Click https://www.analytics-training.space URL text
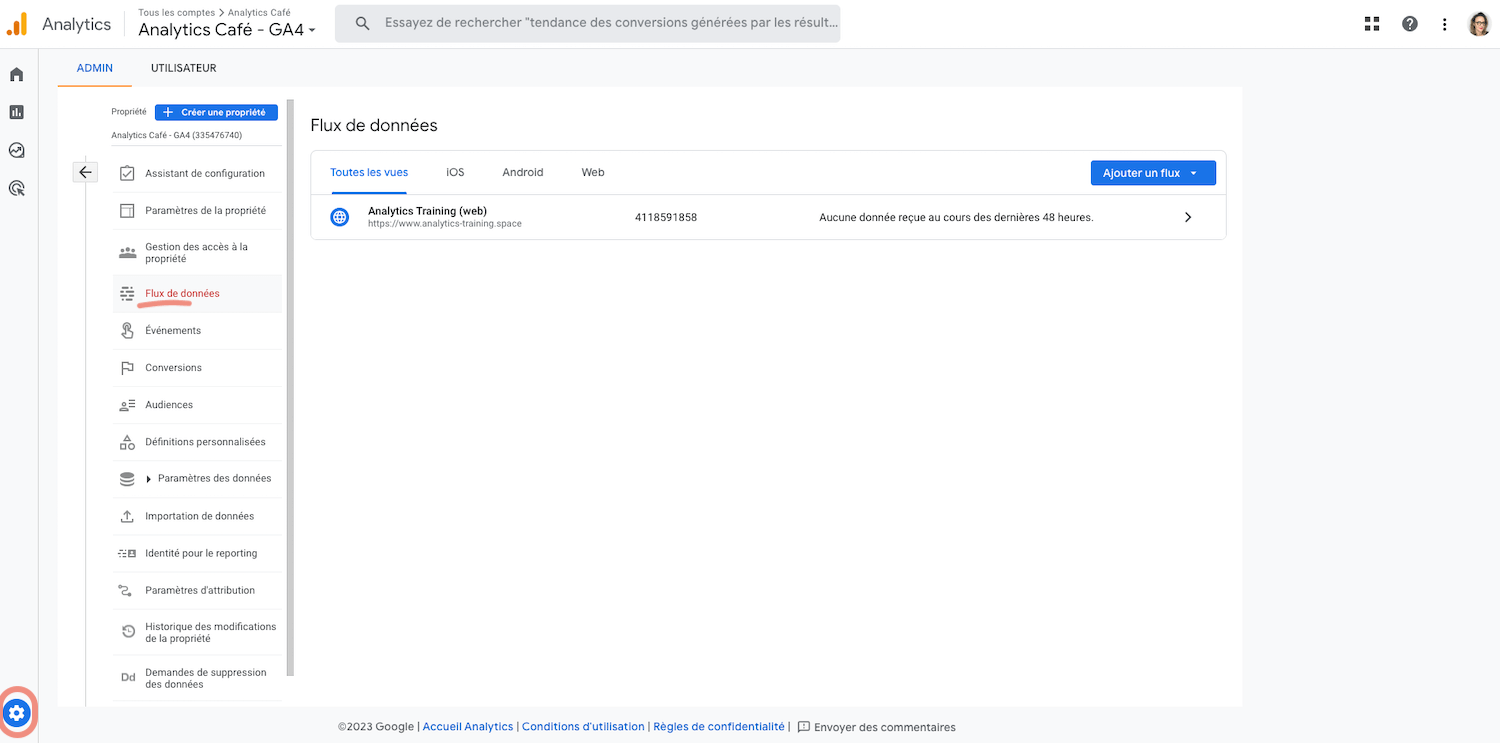This screenshot has width=1500, height=743. coord(445,224)
